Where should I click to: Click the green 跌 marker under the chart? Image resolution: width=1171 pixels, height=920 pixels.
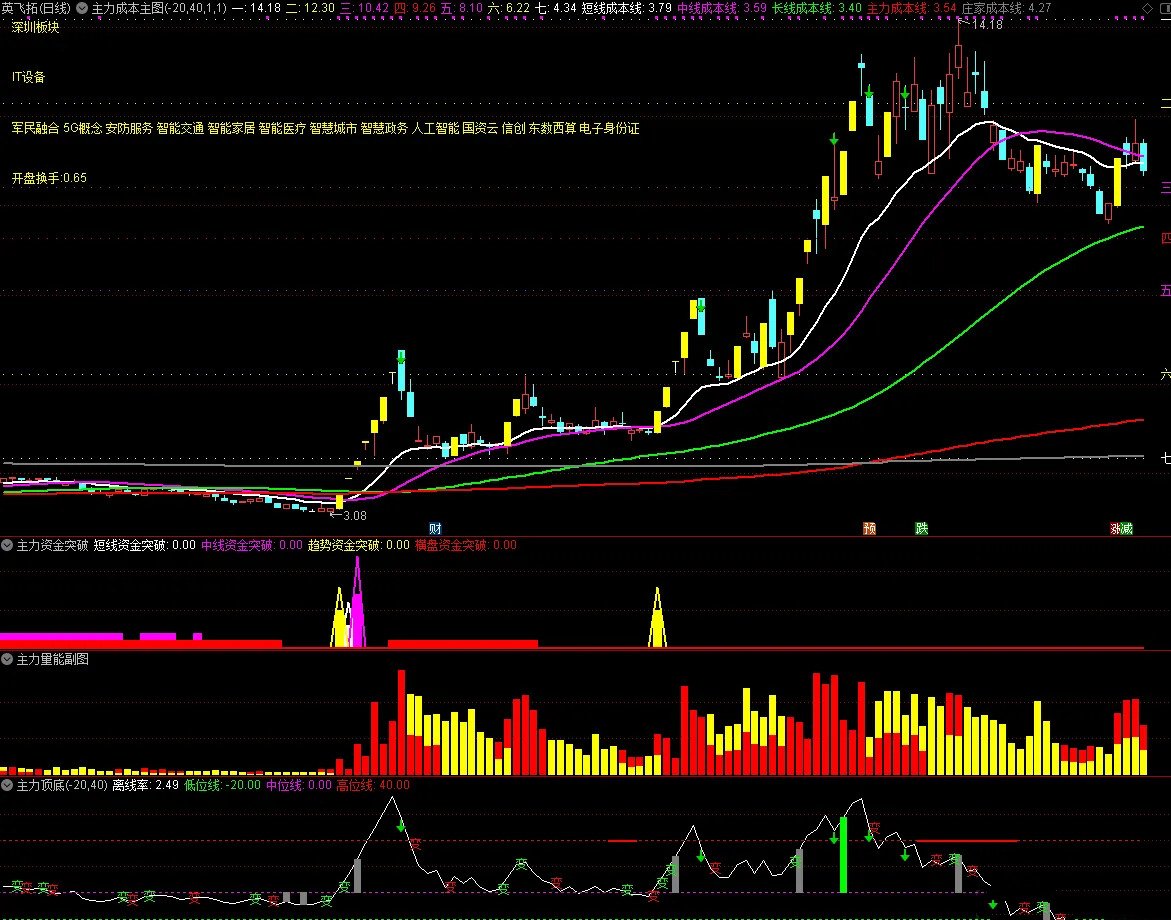click(921, 528)
